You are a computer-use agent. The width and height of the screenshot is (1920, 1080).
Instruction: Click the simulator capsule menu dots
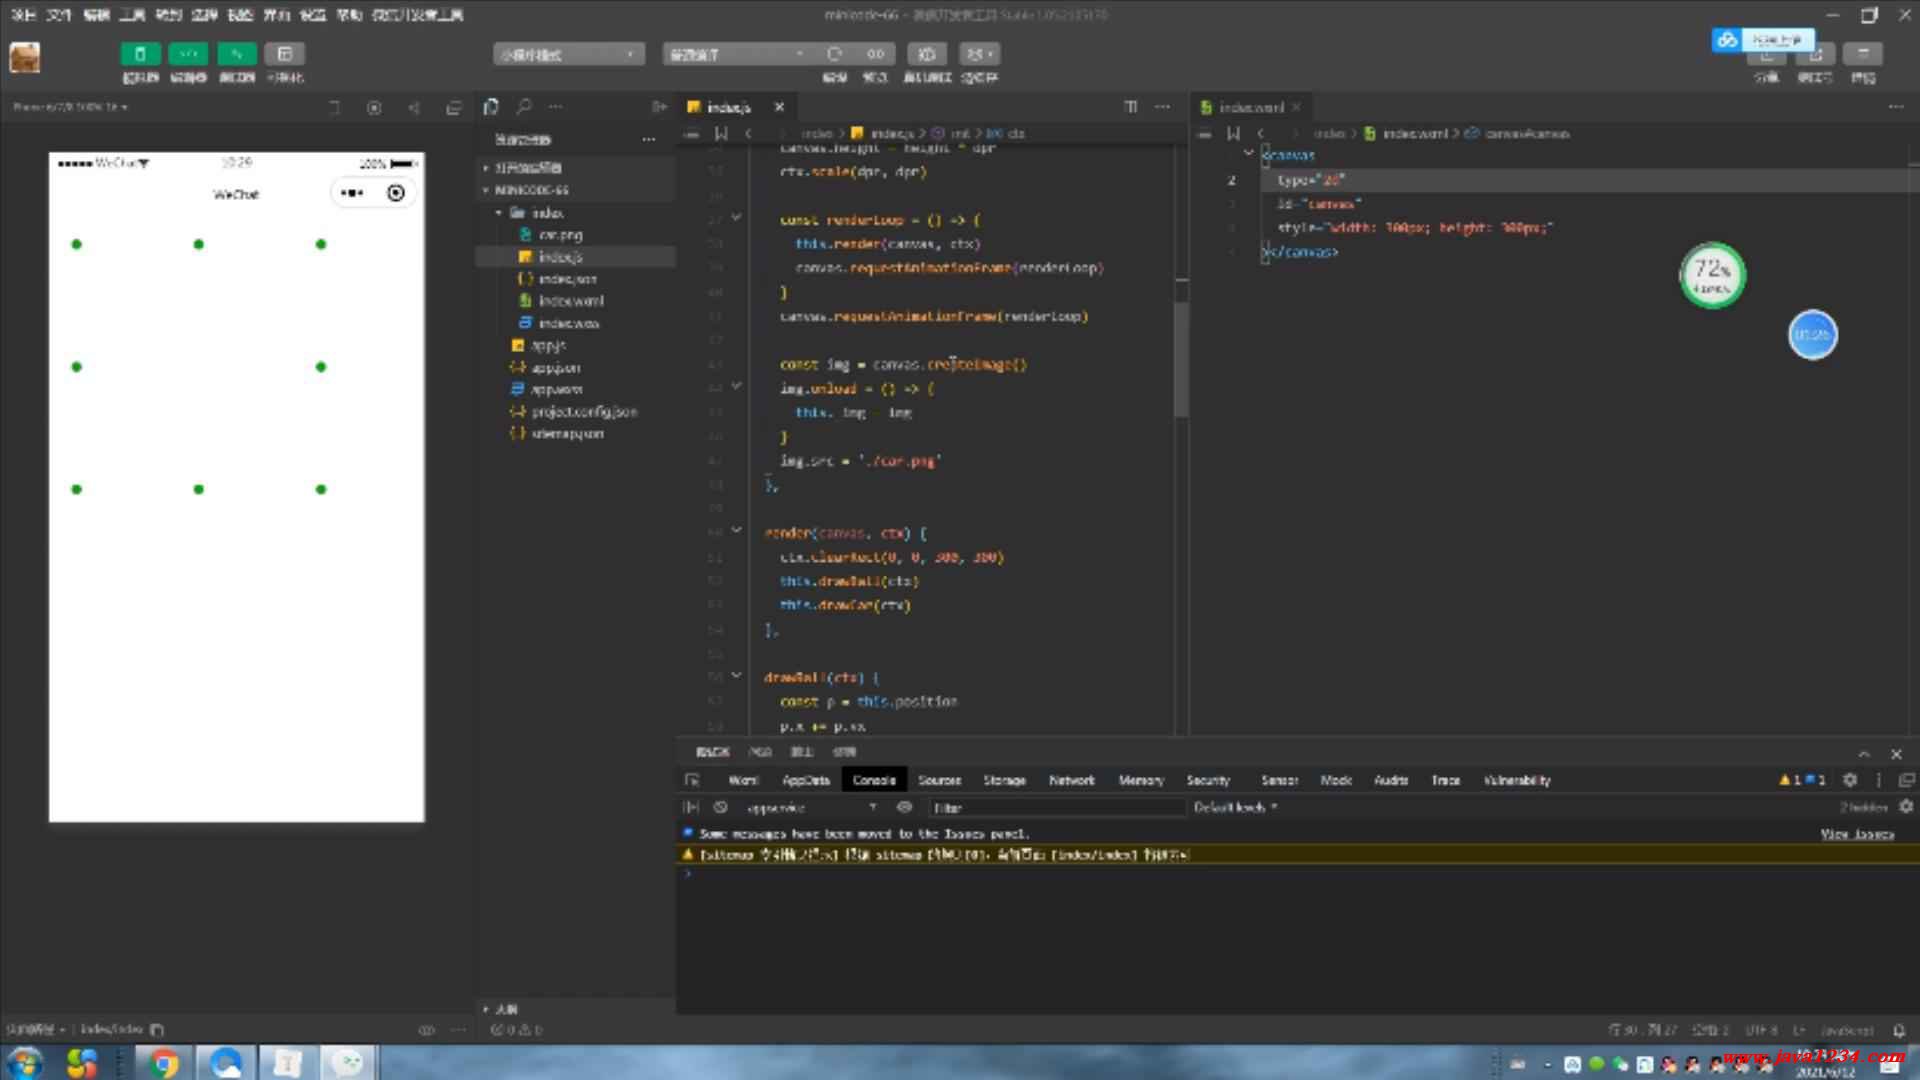(352, 193)
